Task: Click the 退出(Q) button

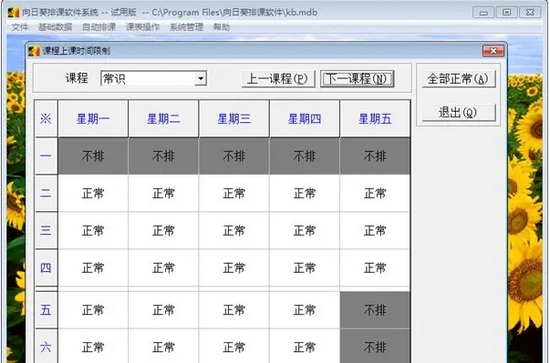Action: coord(458,112)
